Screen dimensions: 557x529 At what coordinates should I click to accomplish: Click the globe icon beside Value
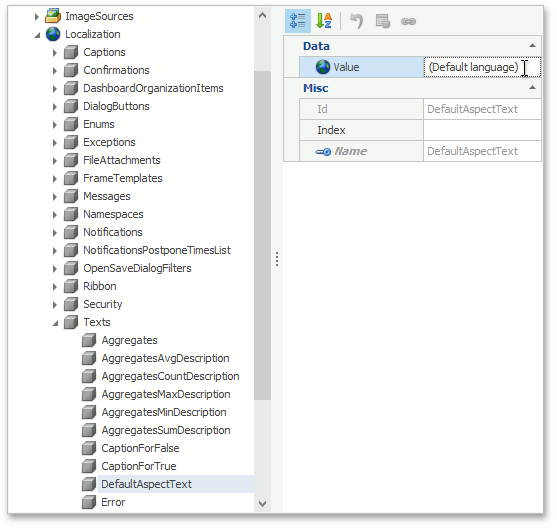pos(323,67)
